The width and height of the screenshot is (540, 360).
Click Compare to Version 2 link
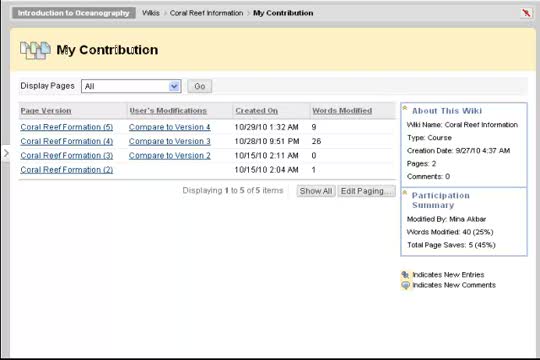point(170,156)
